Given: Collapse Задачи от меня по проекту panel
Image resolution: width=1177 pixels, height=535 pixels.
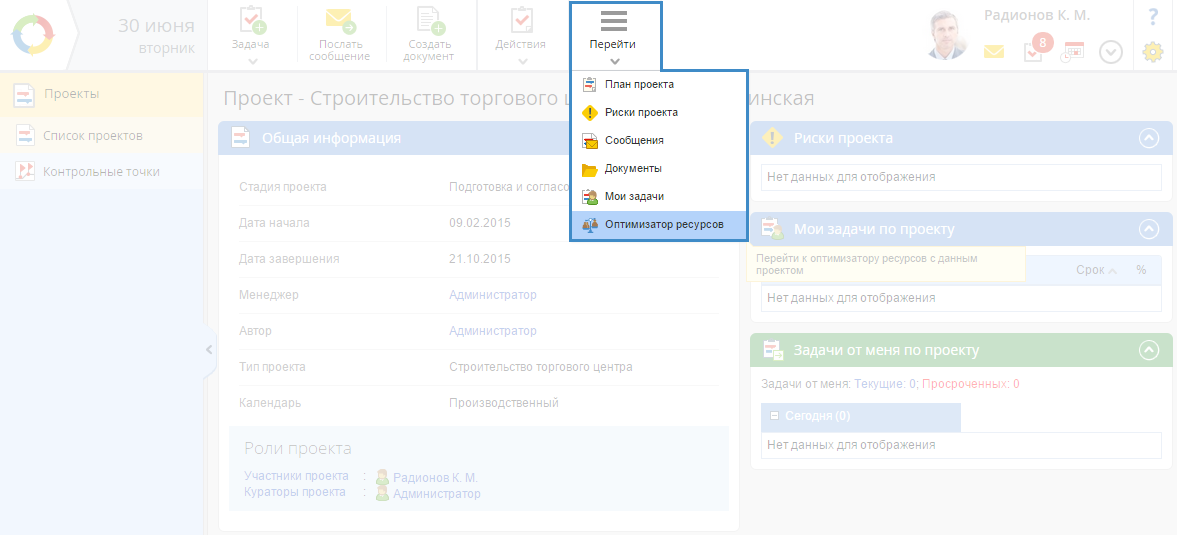Looking at the screenshot, I should coord(1148,350).
